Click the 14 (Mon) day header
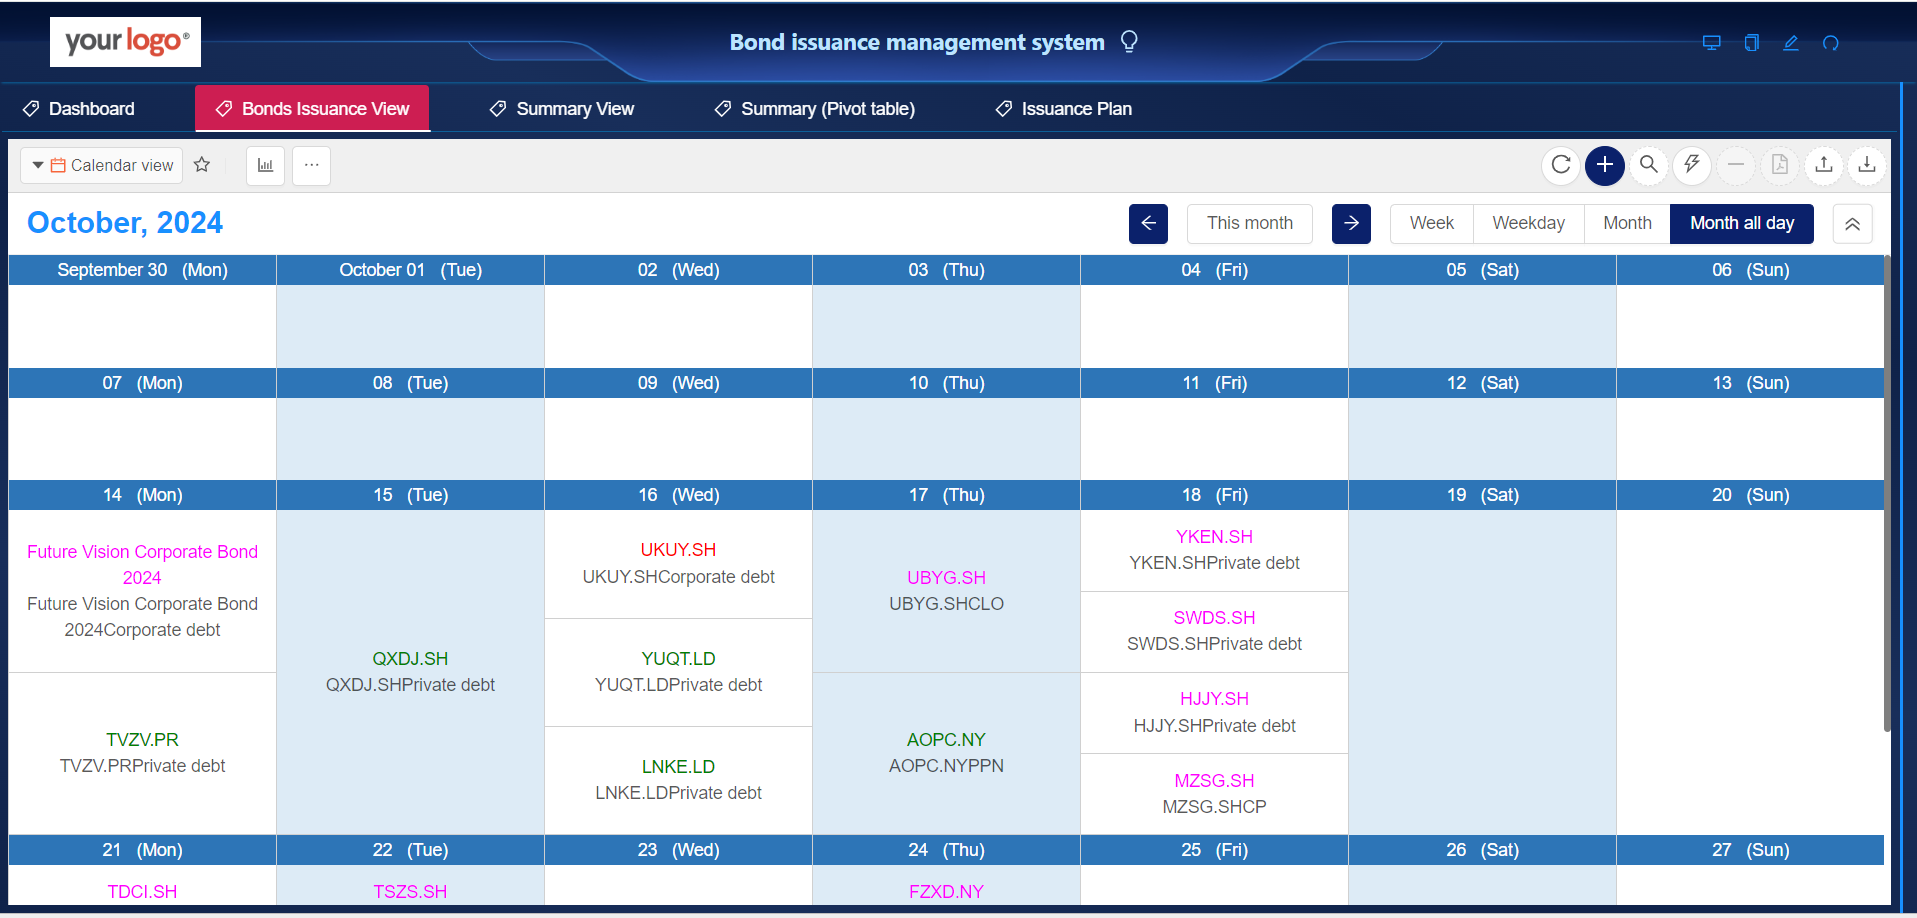The image size is (1917, 918). (142, 495)
